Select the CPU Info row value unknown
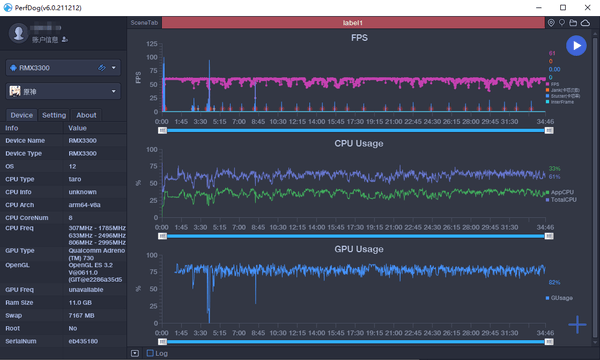The height and width of the screenshot is (360, 600). pyautogui.click(x=82, y=192)
